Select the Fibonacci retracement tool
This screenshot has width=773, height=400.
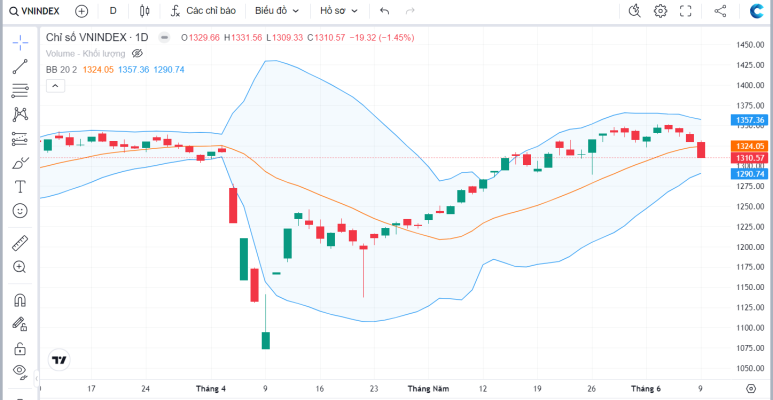(20, 90)
